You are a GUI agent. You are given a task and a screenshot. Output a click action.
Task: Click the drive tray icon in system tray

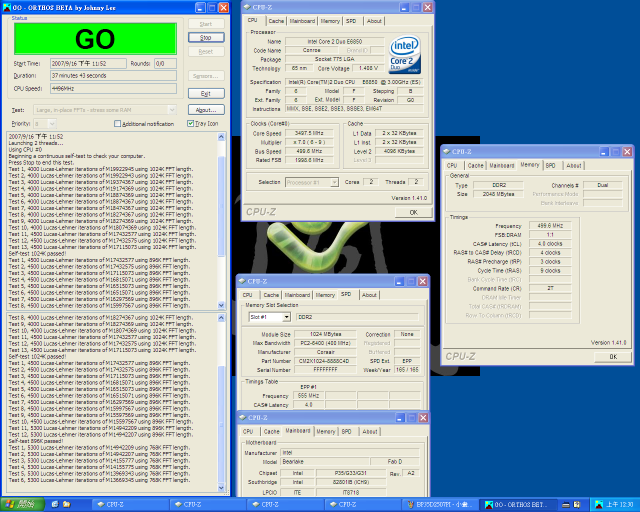point(565,505)
